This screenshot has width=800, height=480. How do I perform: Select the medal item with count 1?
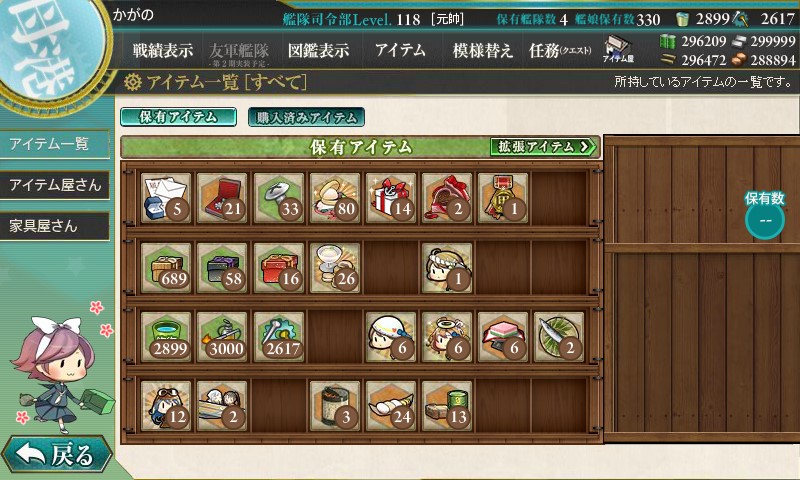pos(503,198)
